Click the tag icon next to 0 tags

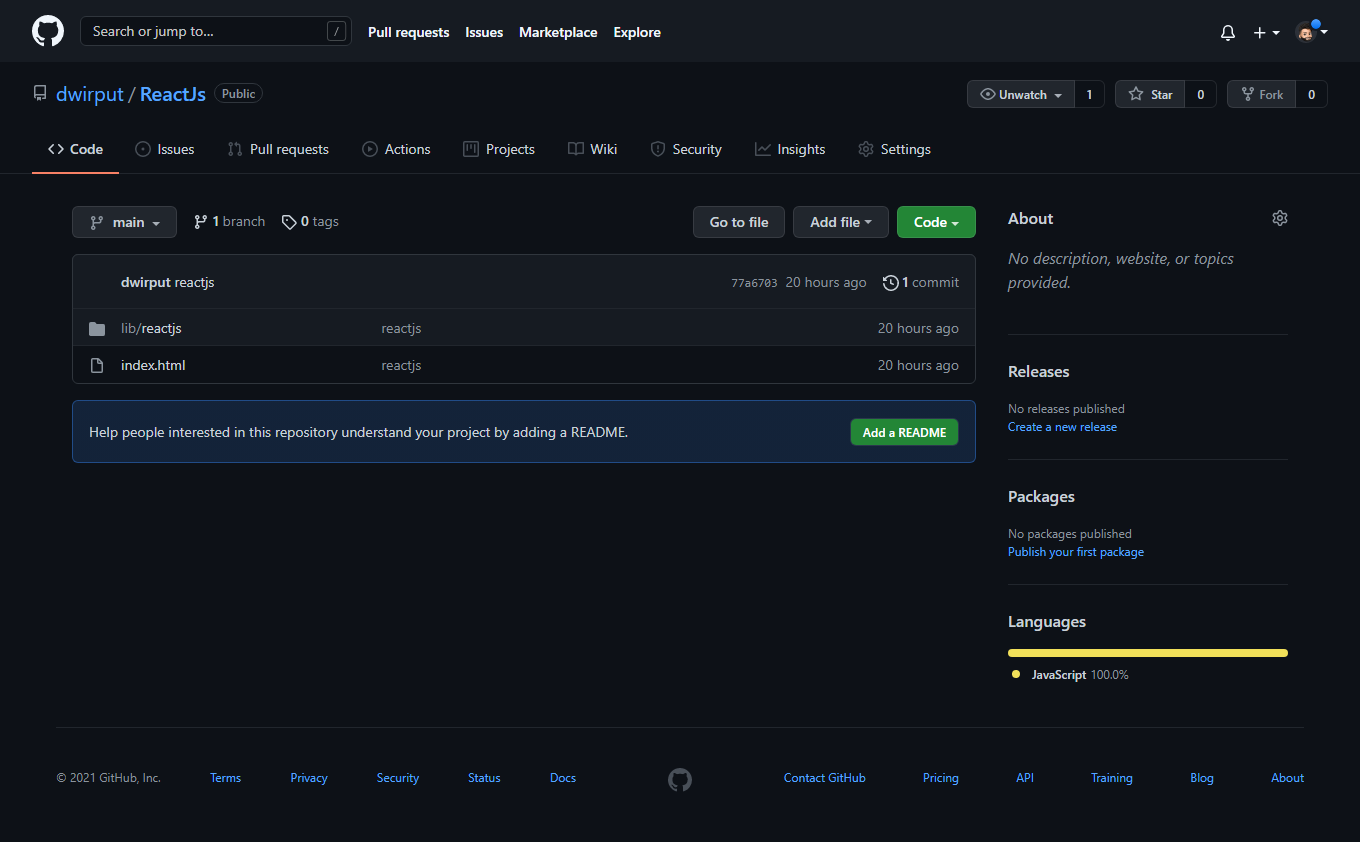tap(289, 222)
